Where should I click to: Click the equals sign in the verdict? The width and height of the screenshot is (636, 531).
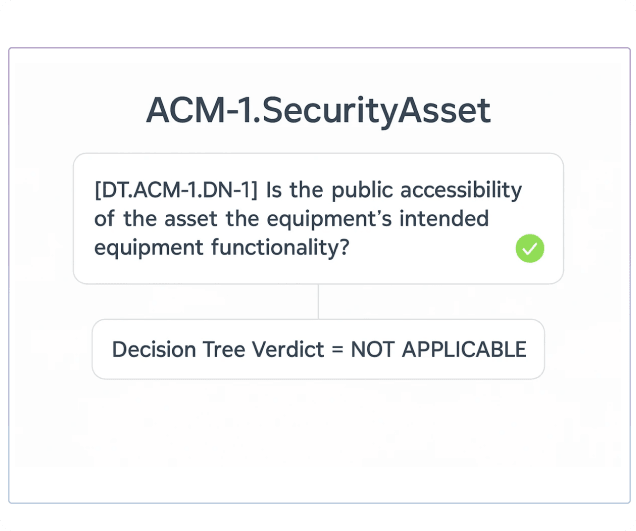click(337, 349)
